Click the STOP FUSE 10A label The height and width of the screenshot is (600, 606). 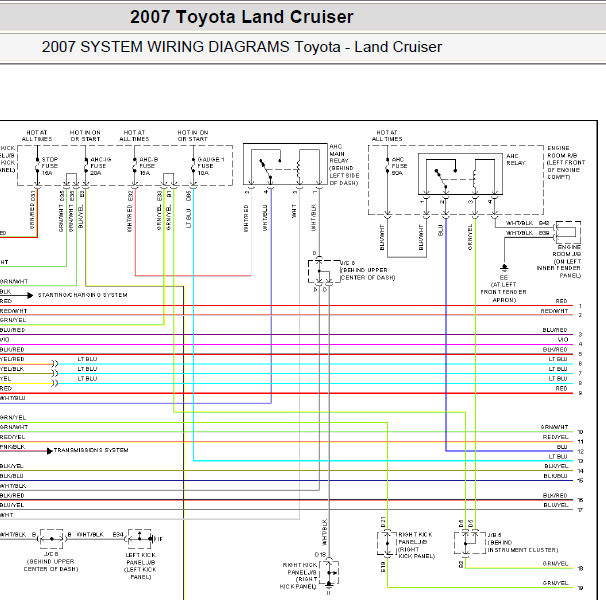click(x=50, y=166)
